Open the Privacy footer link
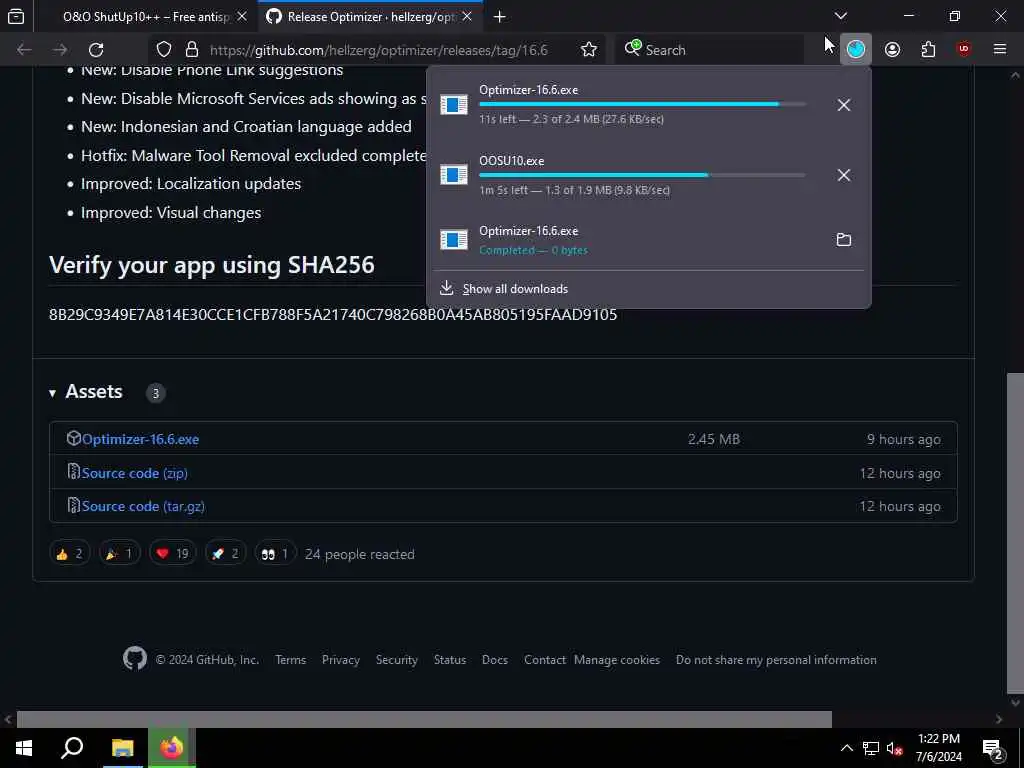Image resolution: width=1024 pixels, height=768 pixels. 340,660
